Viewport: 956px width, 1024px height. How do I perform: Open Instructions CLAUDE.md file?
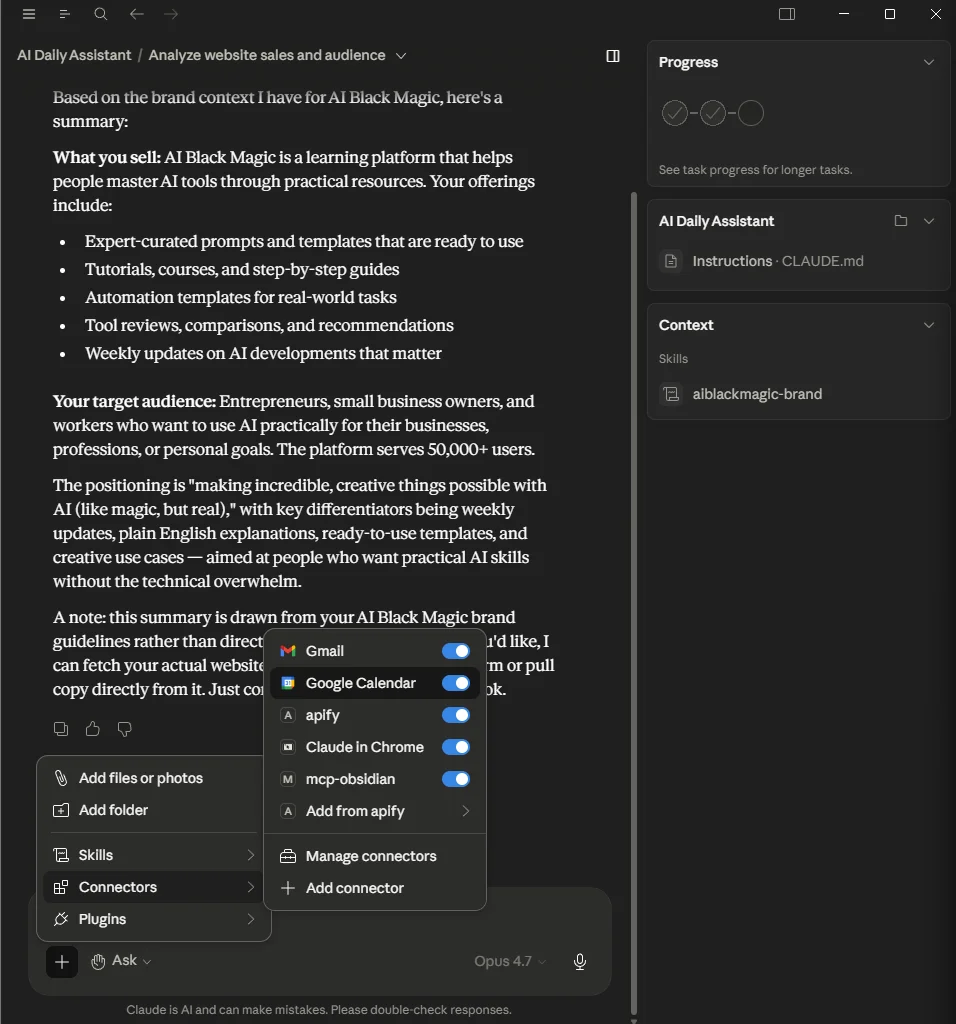(x=778, y=261)
